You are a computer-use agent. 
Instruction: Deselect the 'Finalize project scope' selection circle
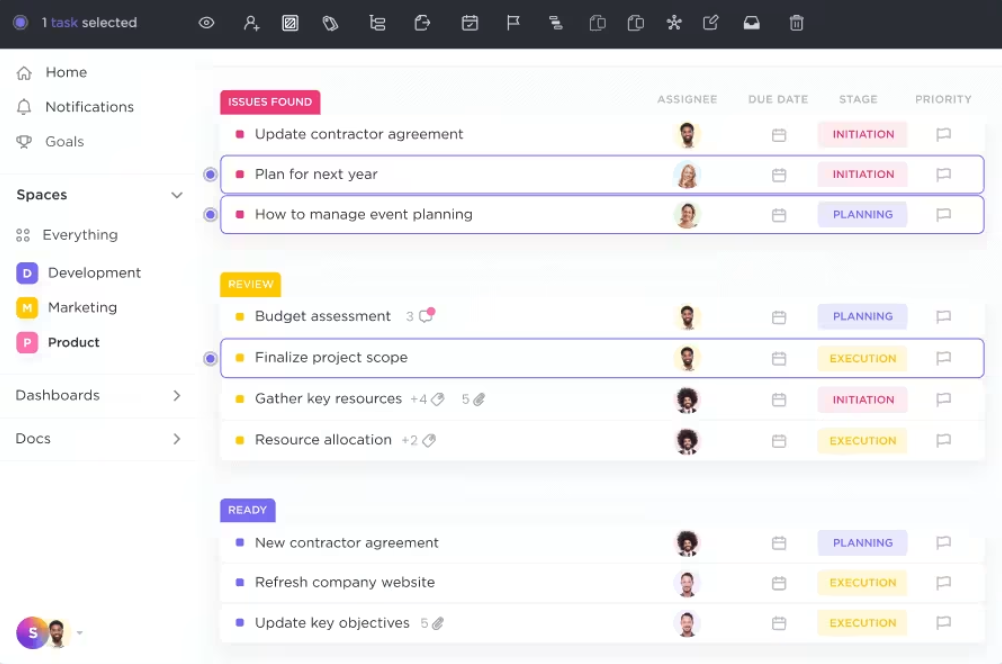point(210,358)
